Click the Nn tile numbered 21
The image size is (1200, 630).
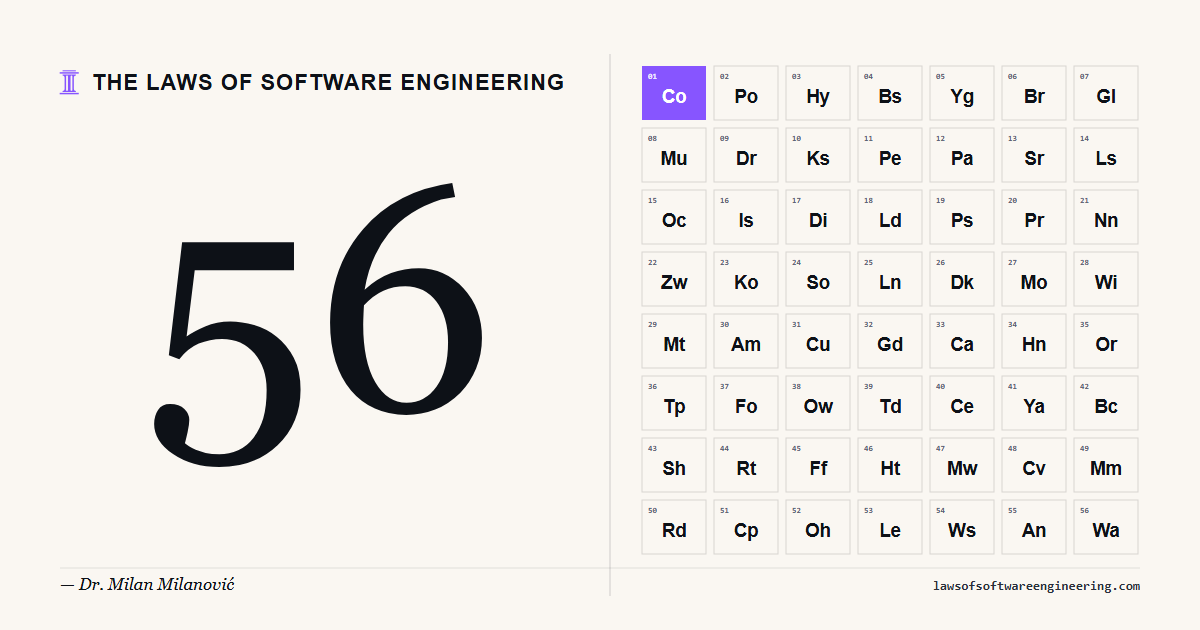pyautogui.click(x=1106, y=217)
